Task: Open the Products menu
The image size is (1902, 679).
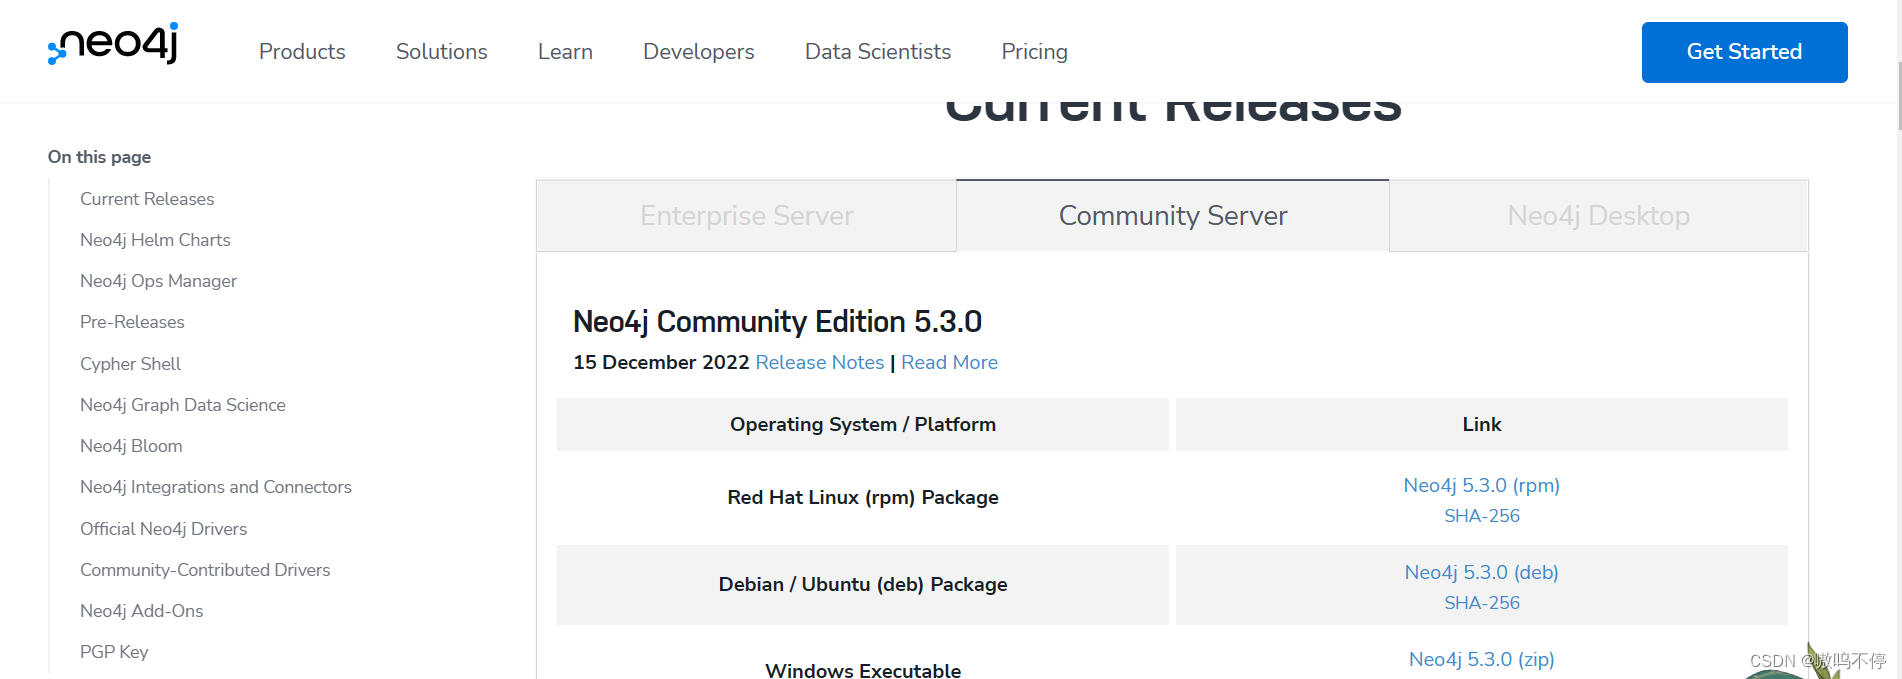Action: click(302, 52)
